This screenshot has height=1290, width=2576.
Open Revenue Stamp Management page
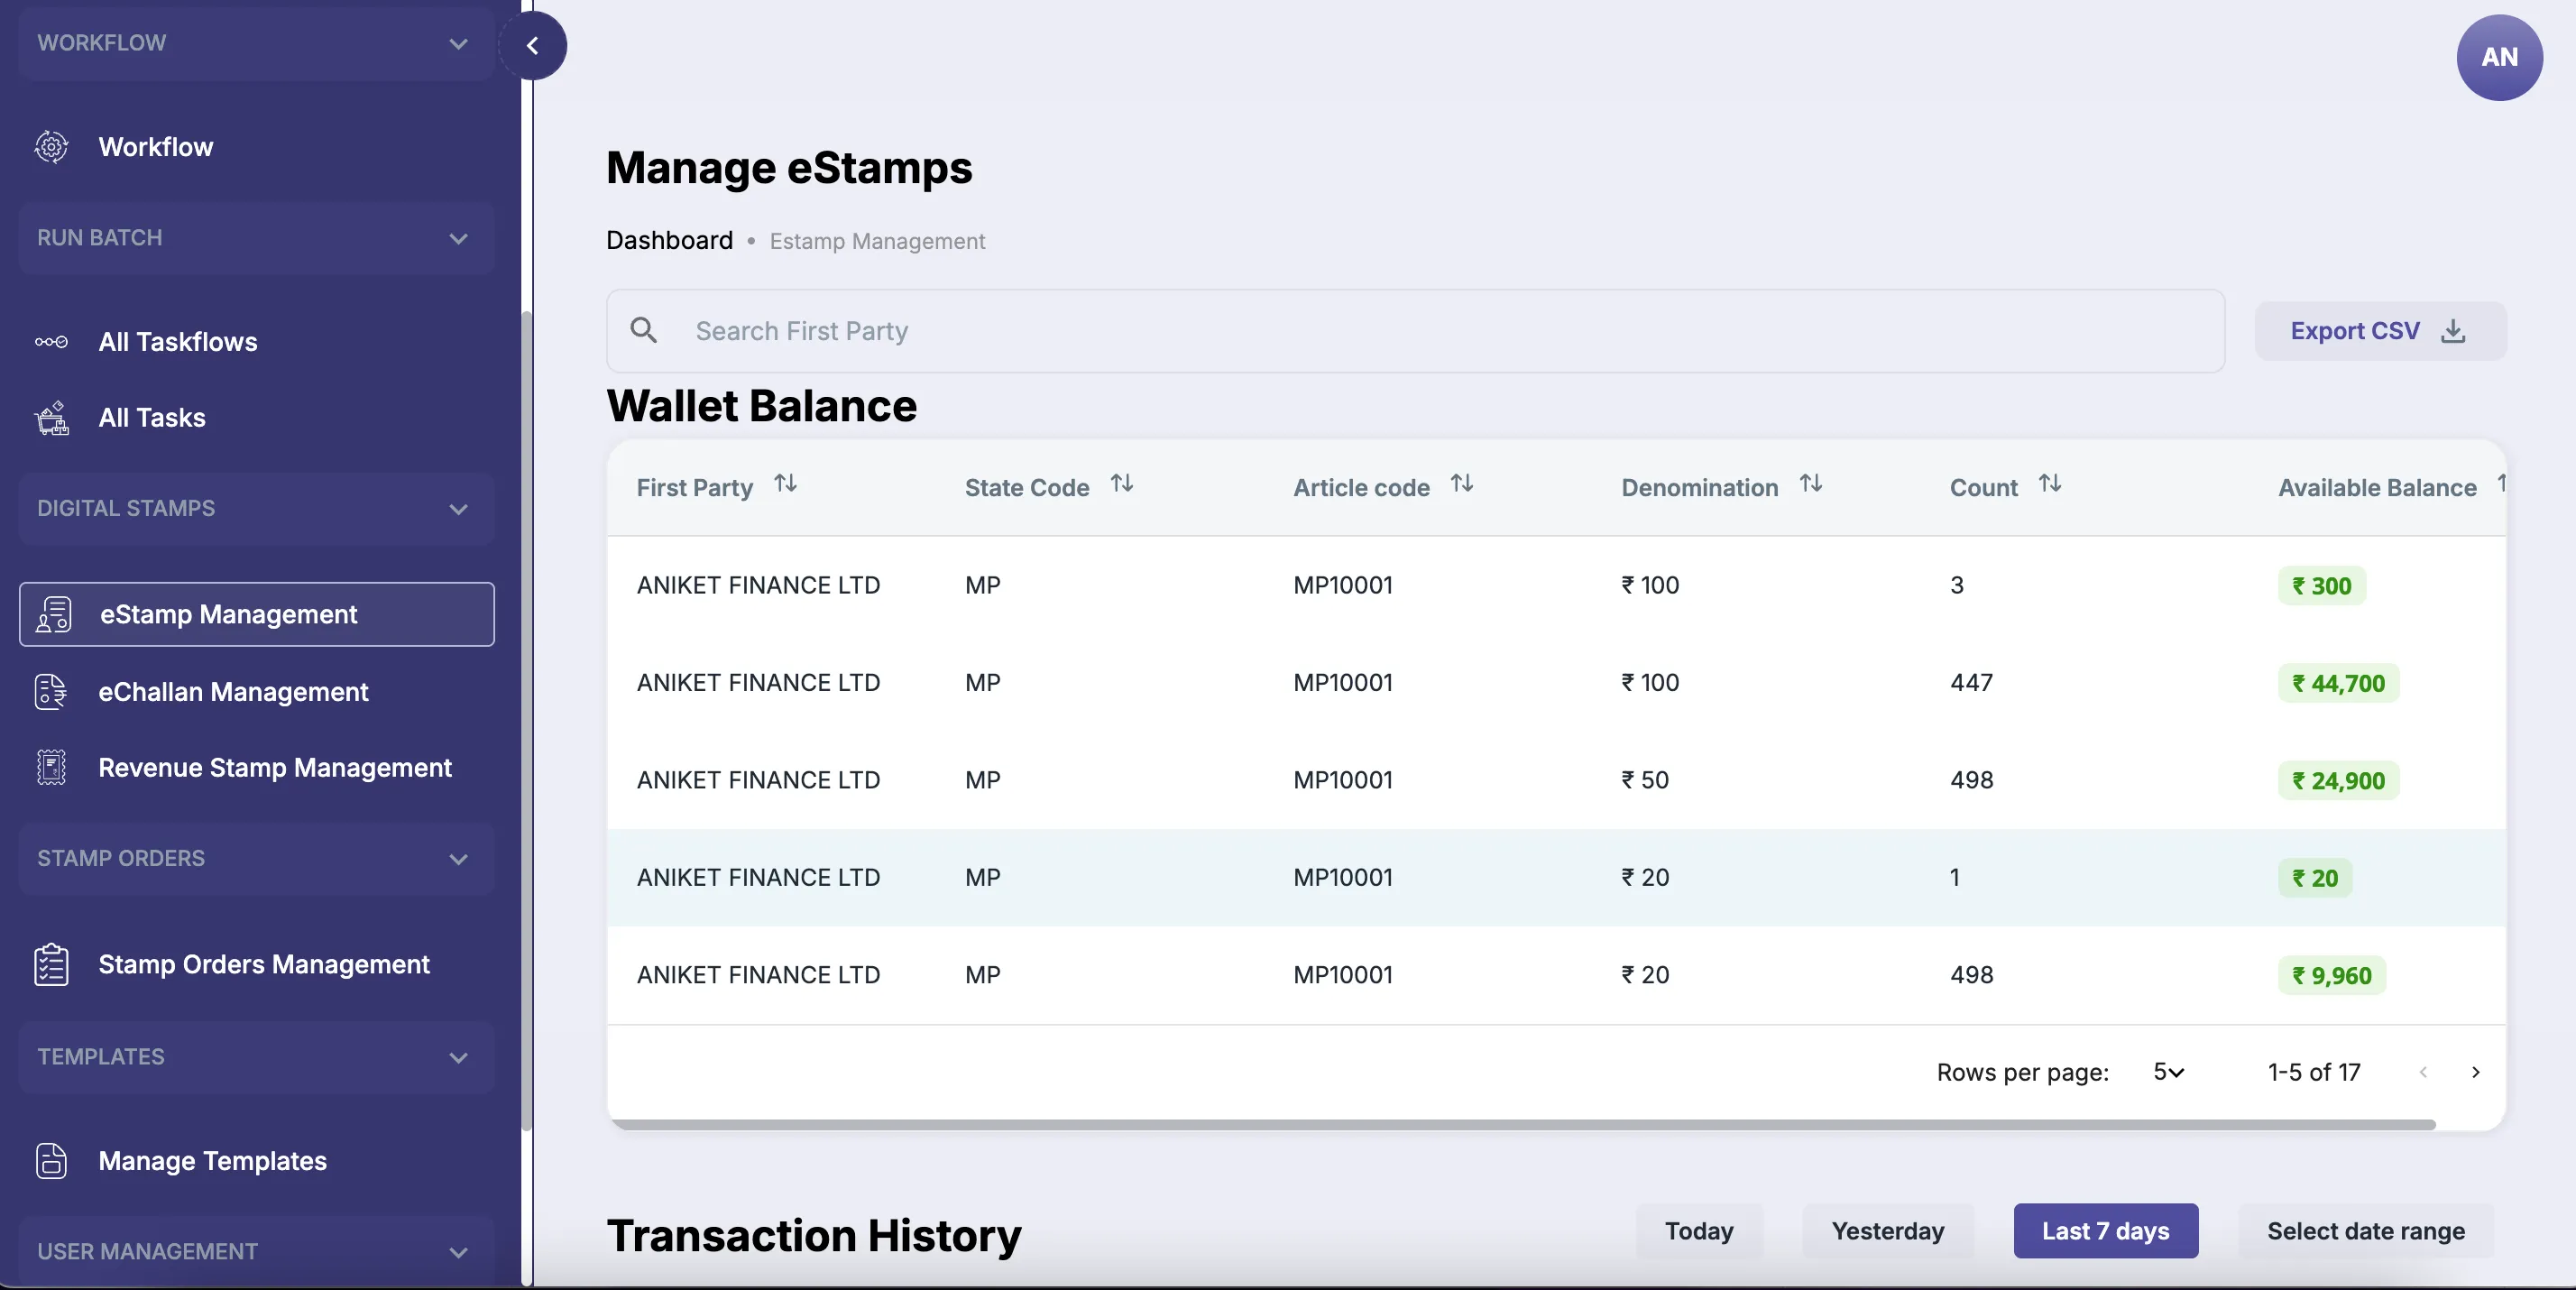coord(275,768)
